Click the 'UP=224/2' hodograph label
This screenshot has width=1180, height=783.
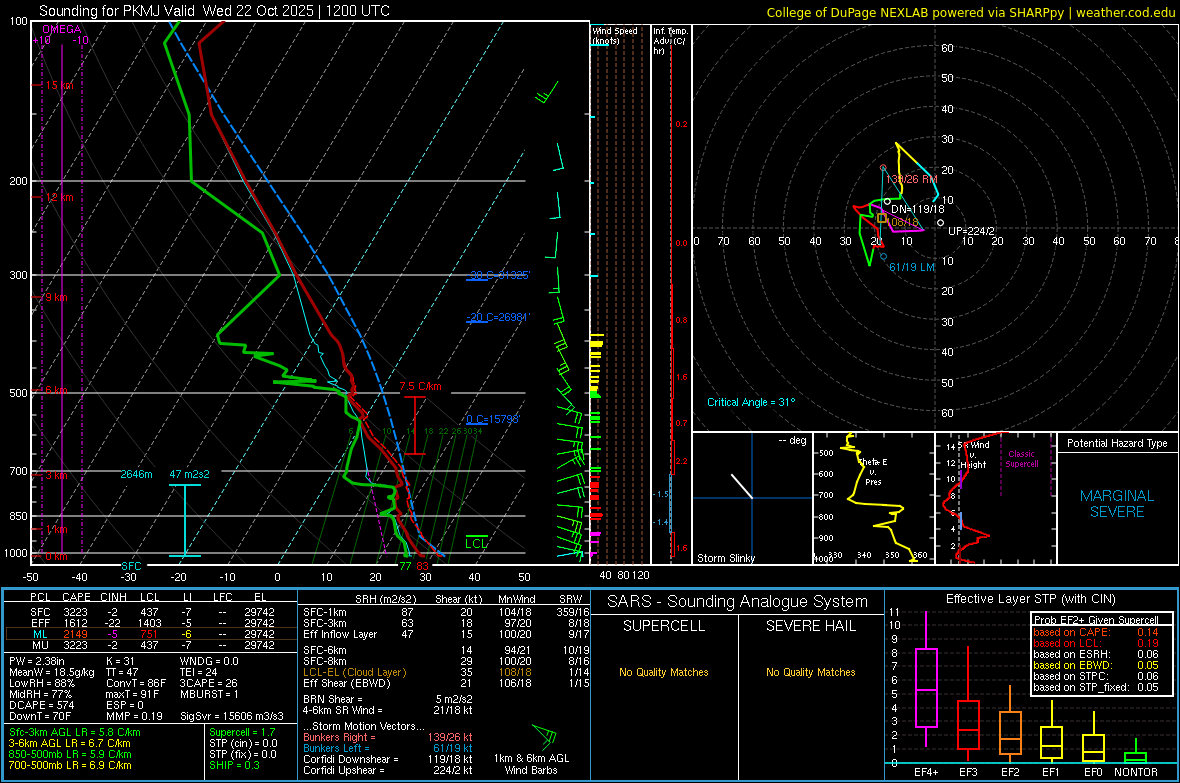pos(971,231)
